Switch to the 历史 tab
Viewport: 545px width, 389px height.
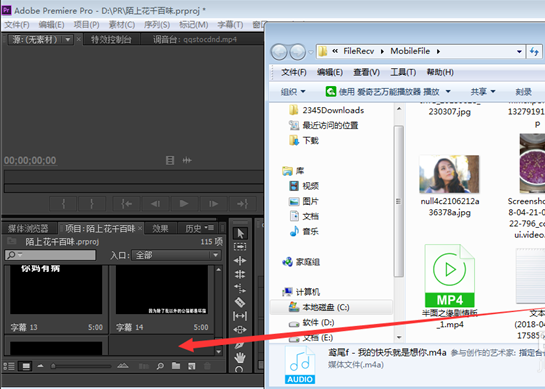(193, 228)
